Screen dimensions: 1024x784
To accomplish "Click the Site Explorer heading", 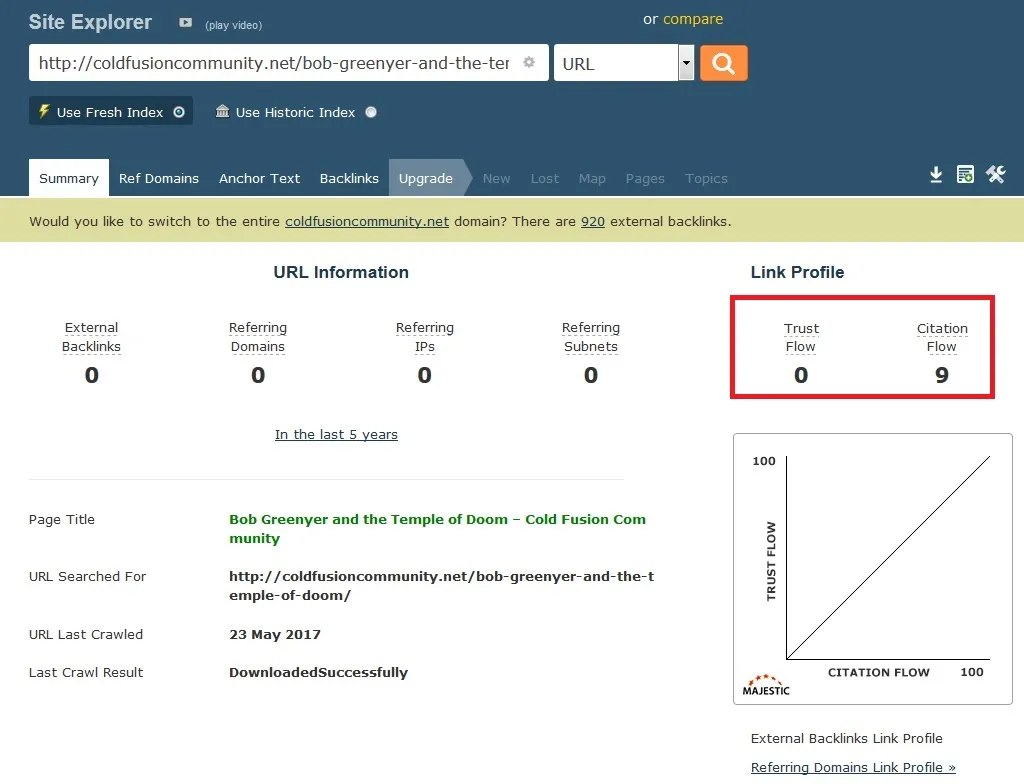I will [x=90, y=22].
